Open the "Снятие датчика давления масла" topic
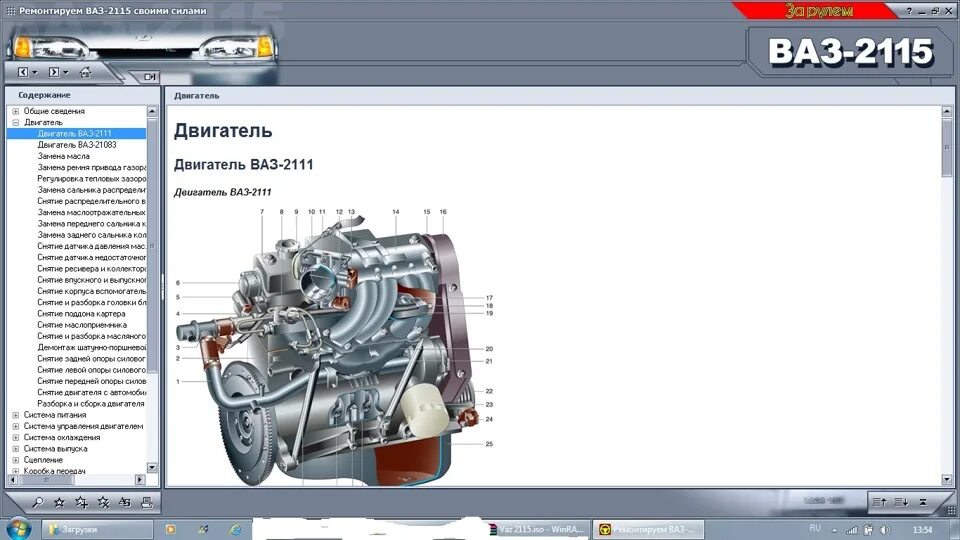 click(x=91, y=246)
